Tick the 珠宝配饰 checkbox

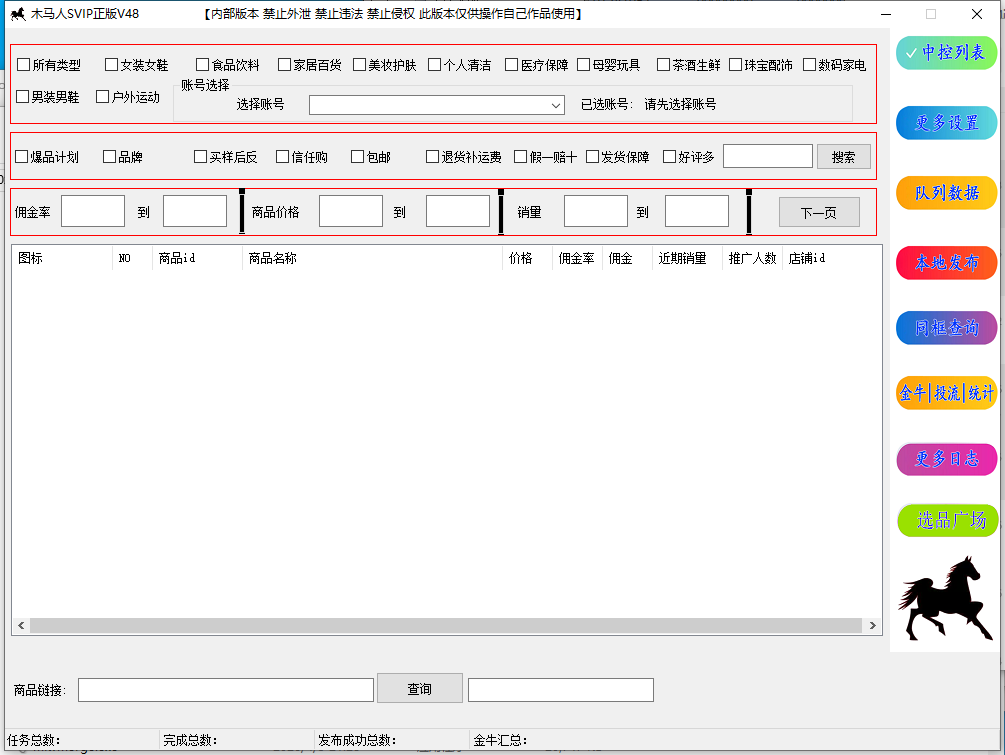pos(736,65)
